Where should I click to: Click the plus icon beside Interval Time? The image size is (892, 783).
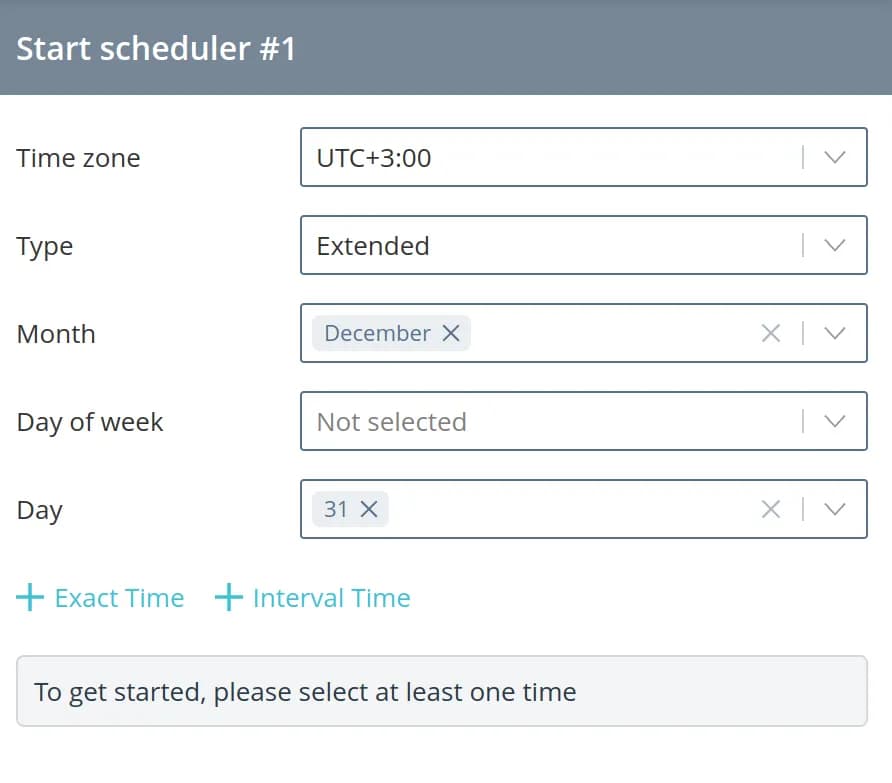click(229, 598)
